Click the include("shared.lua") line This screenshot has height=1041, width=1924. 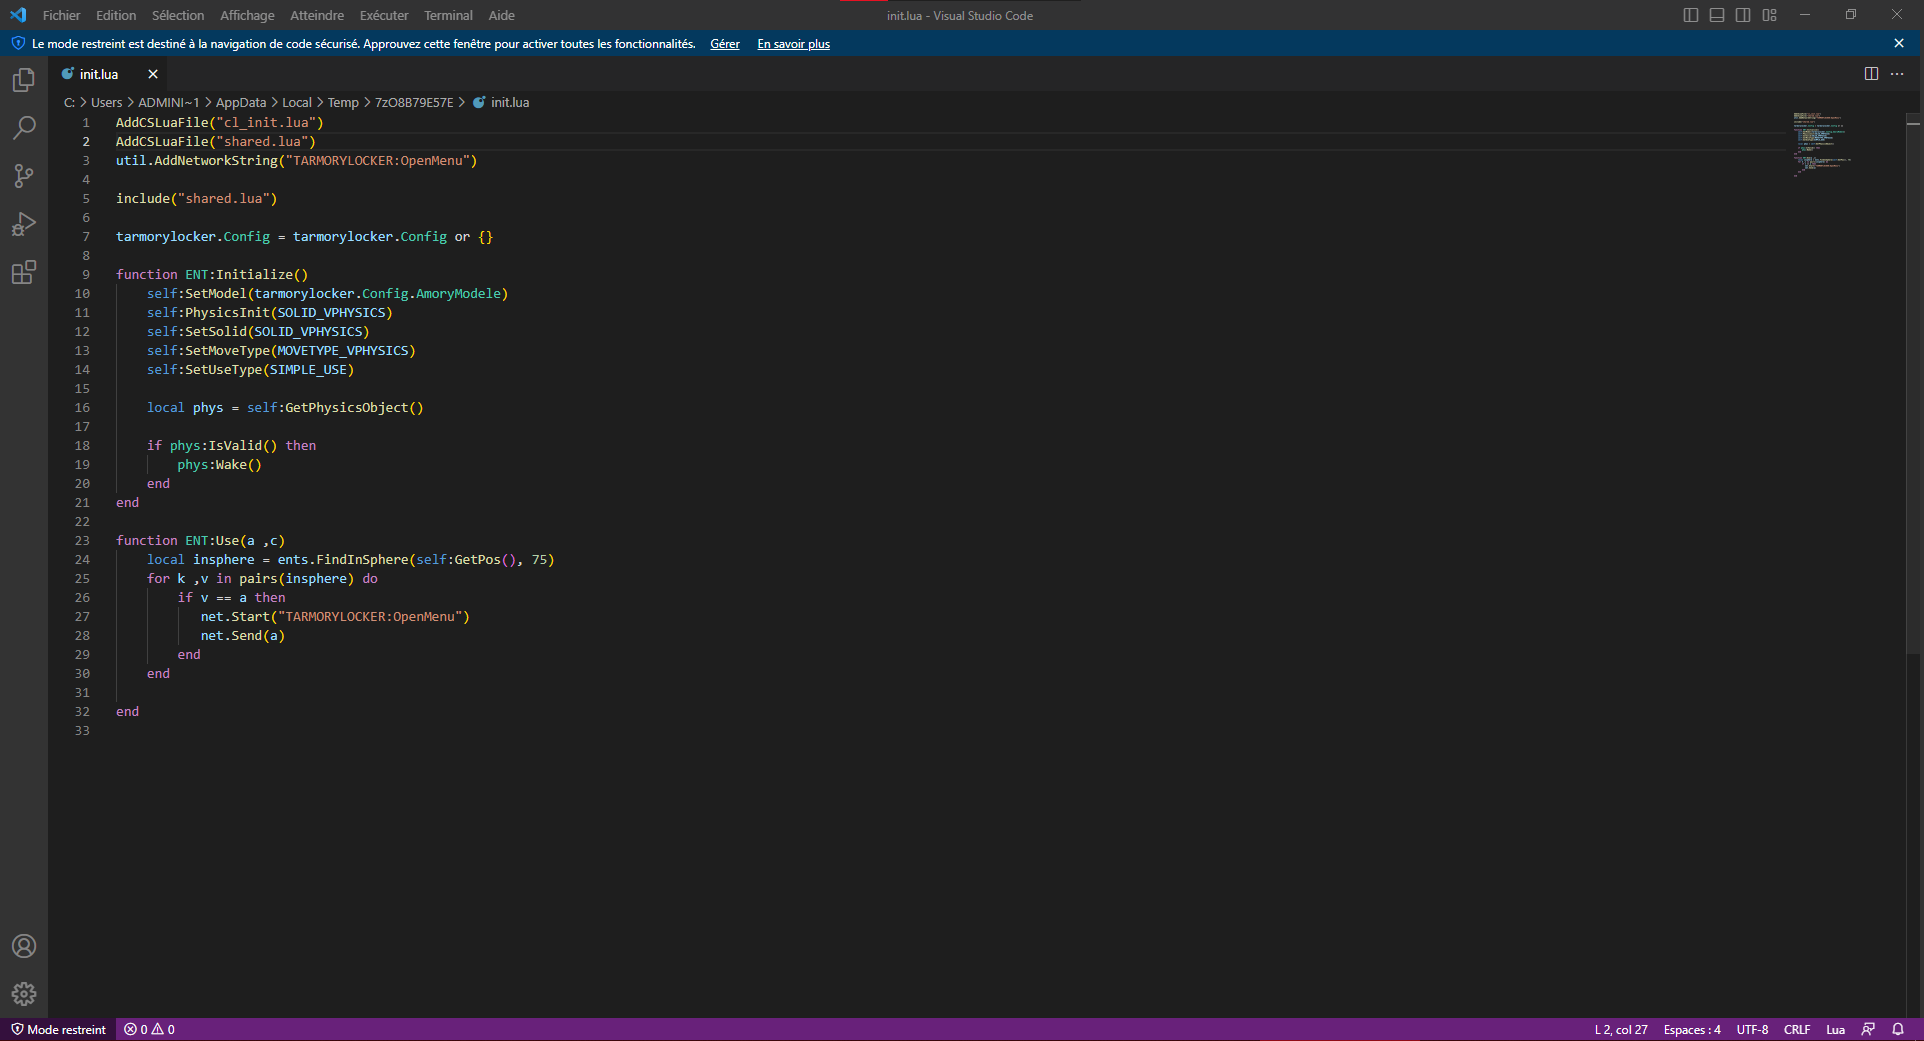[x=197, y=198]
